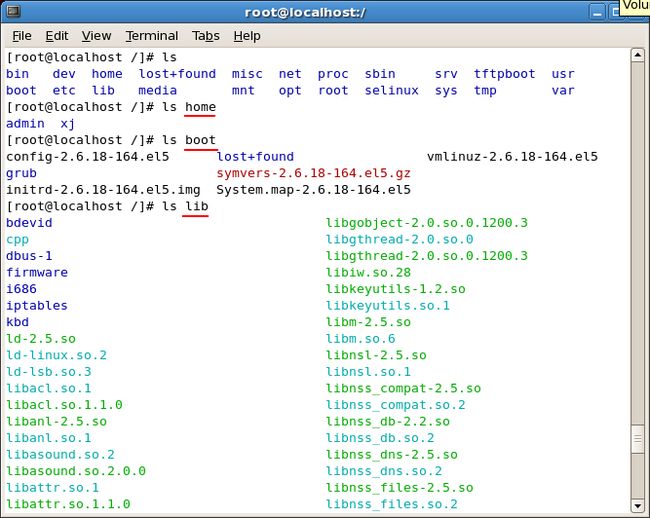This screenshot has width=650, height=518.
Task: Click the 'libnsl-2.5.so' file name
Action: 376,356
